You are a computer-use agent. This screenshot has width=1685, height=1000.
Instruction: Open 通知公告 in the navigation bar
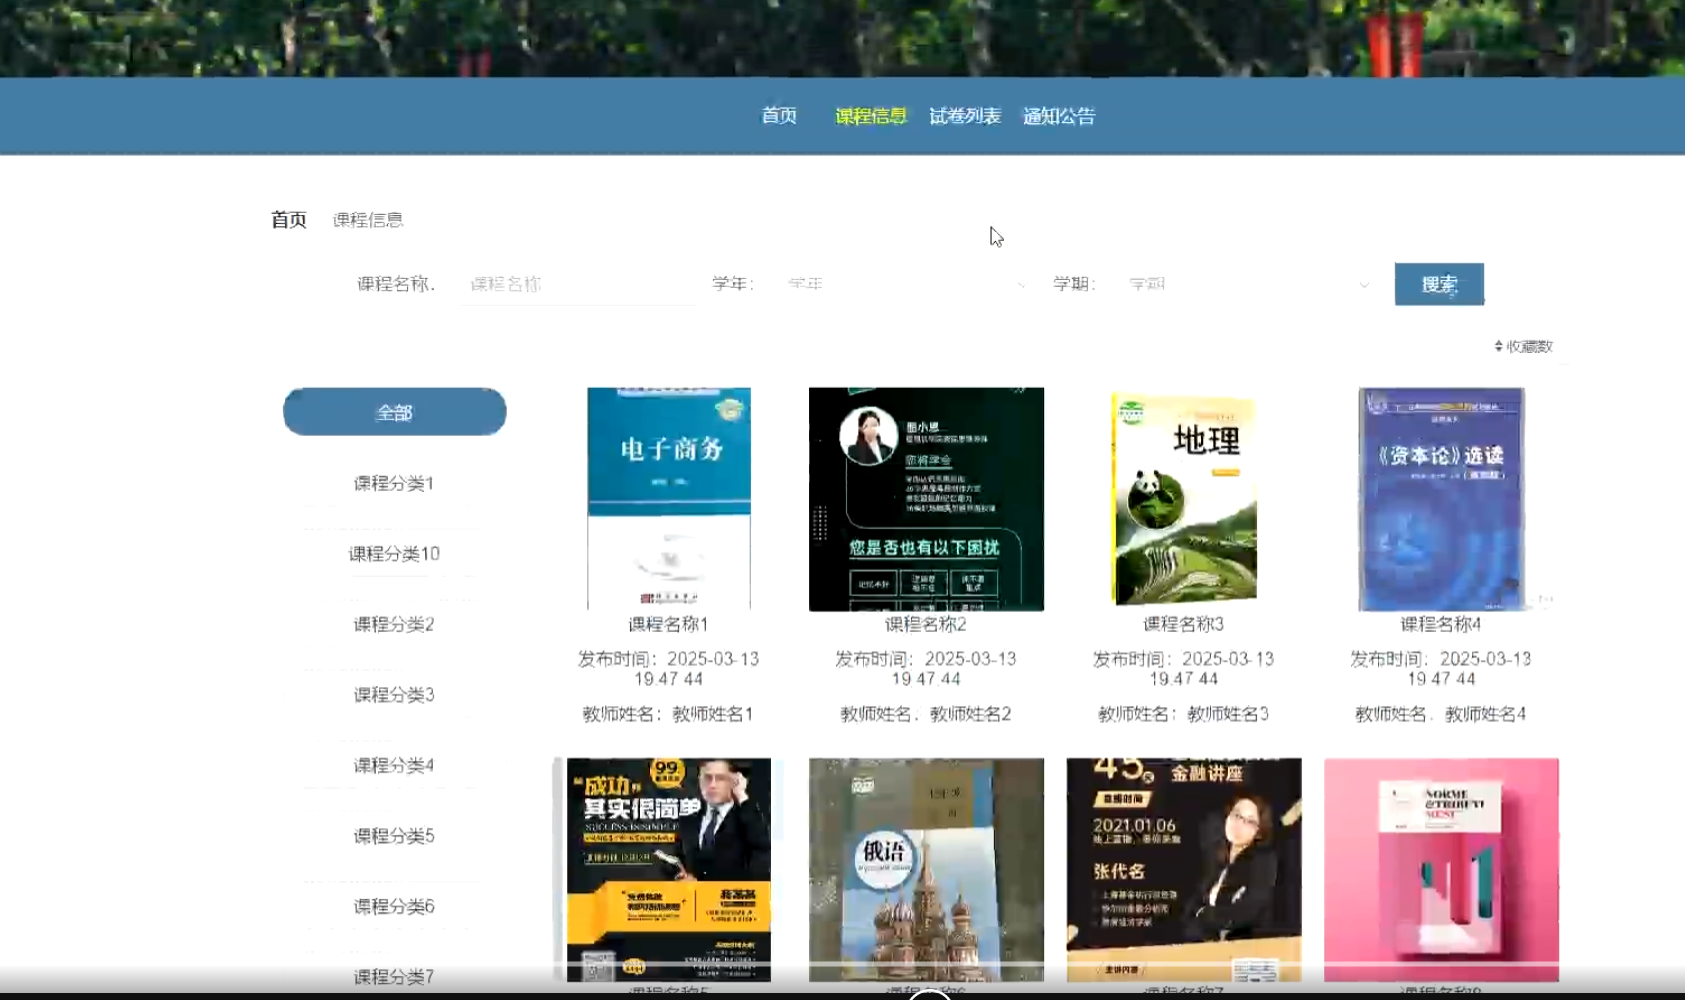point(1058,116)
